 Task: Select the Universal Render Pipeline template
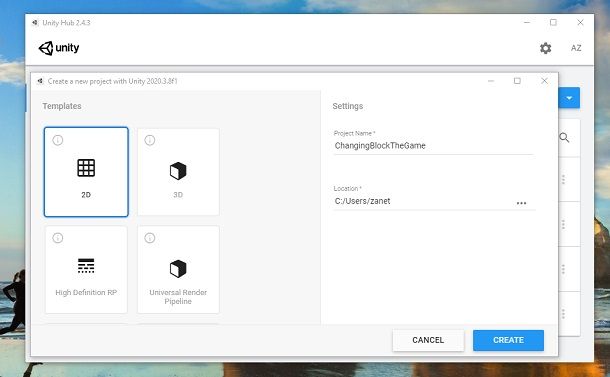[x=178, y=270]
